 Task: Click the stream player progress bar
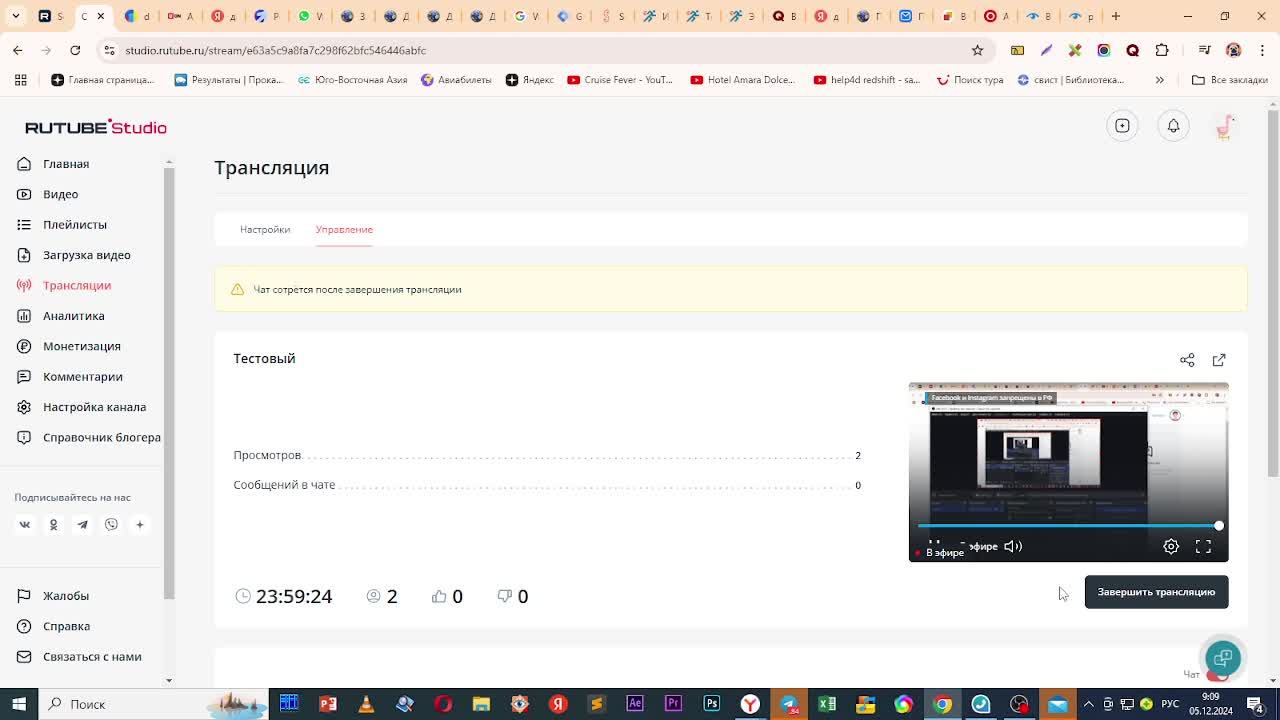click(1068, 526)
